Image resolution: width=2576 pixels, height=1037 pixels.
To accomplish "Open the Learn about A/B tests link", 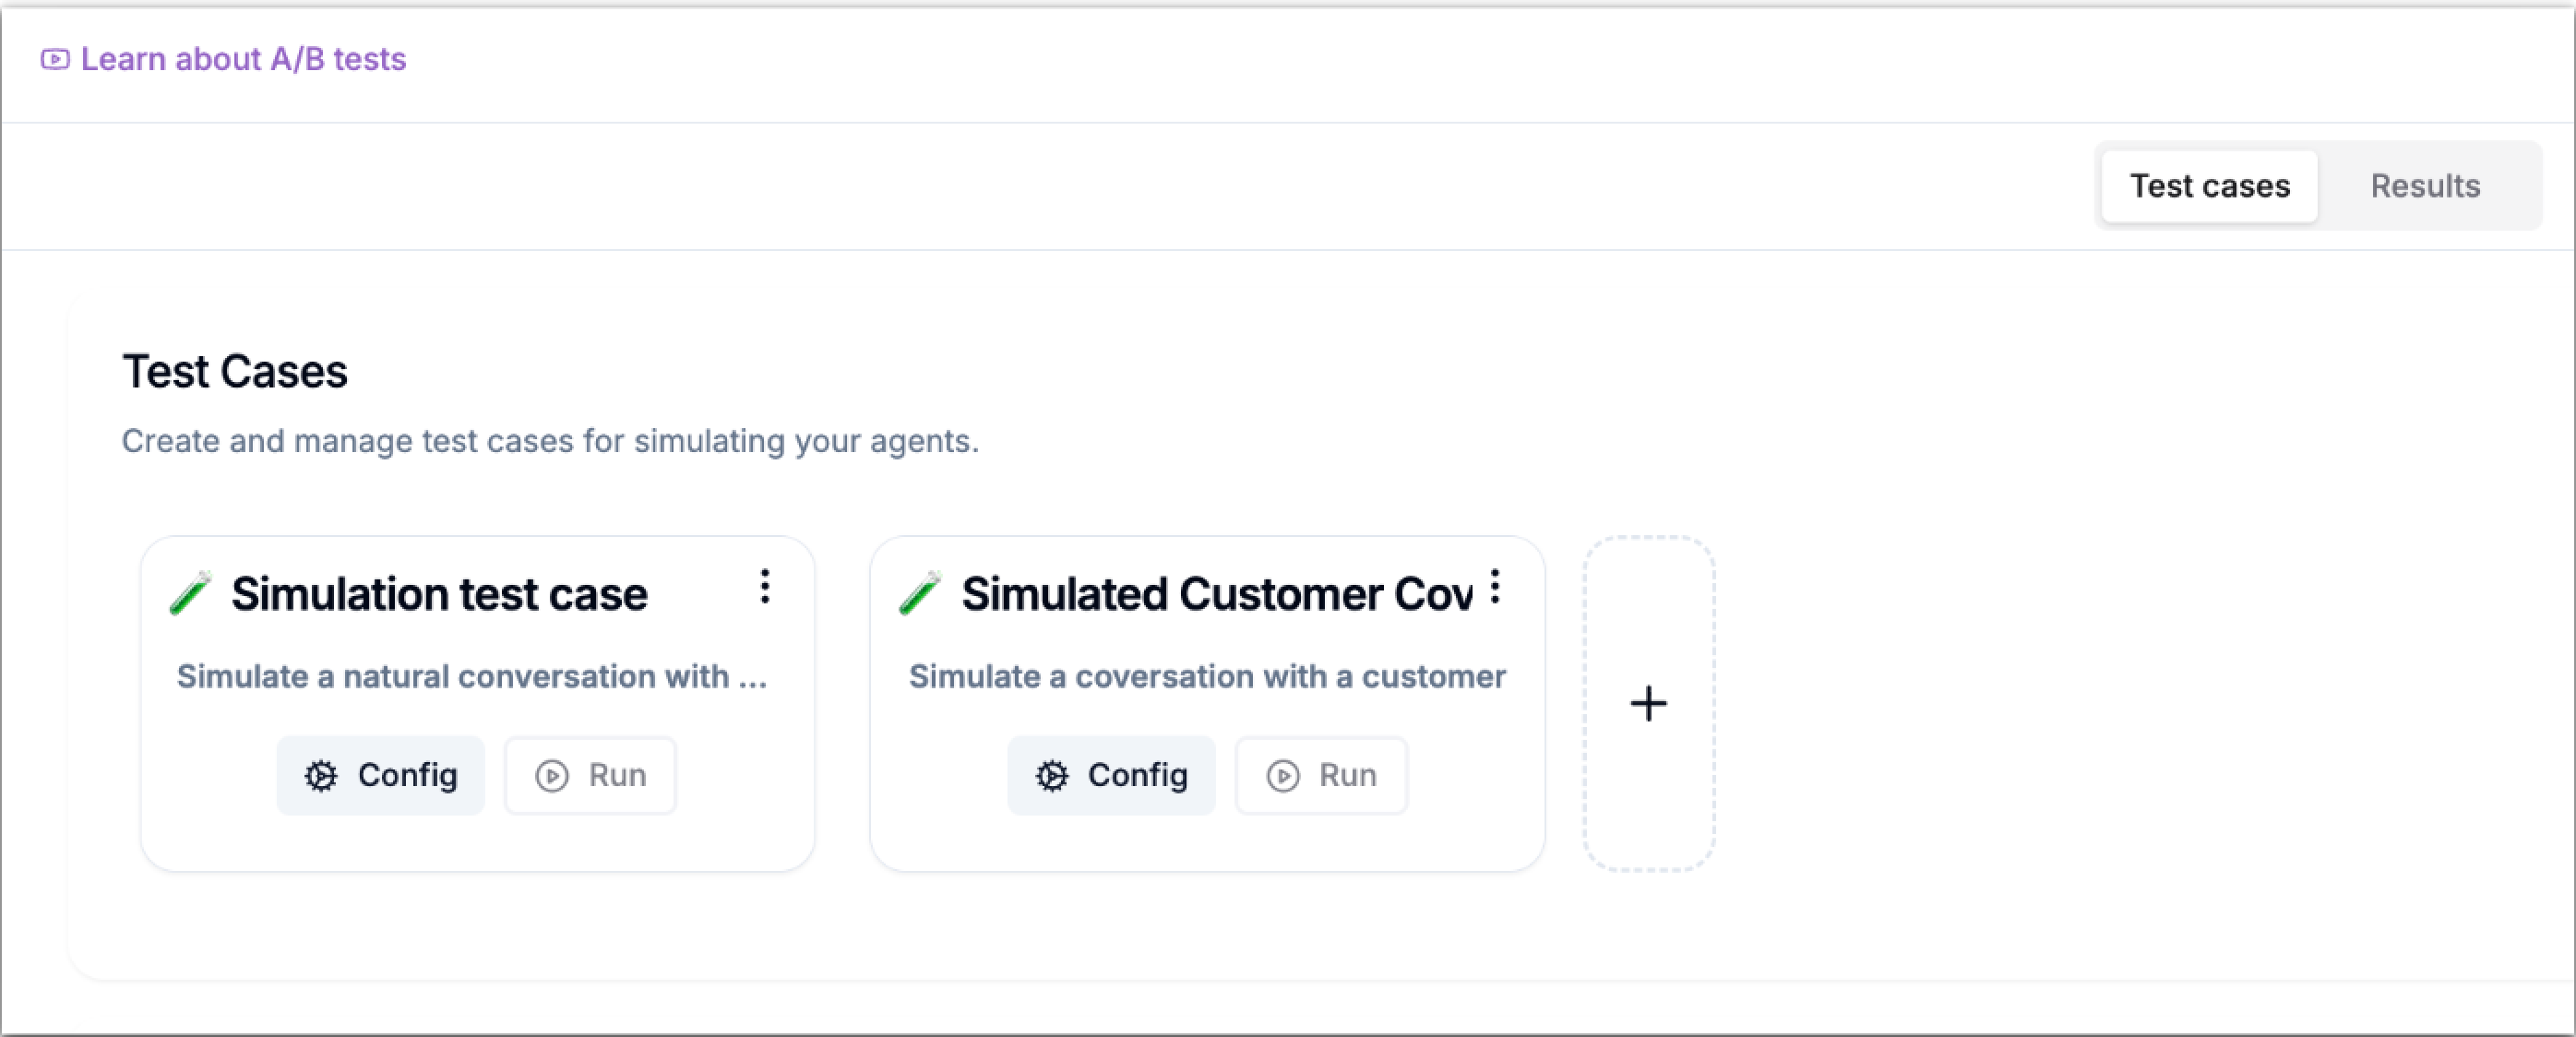I will coord(243,59).
